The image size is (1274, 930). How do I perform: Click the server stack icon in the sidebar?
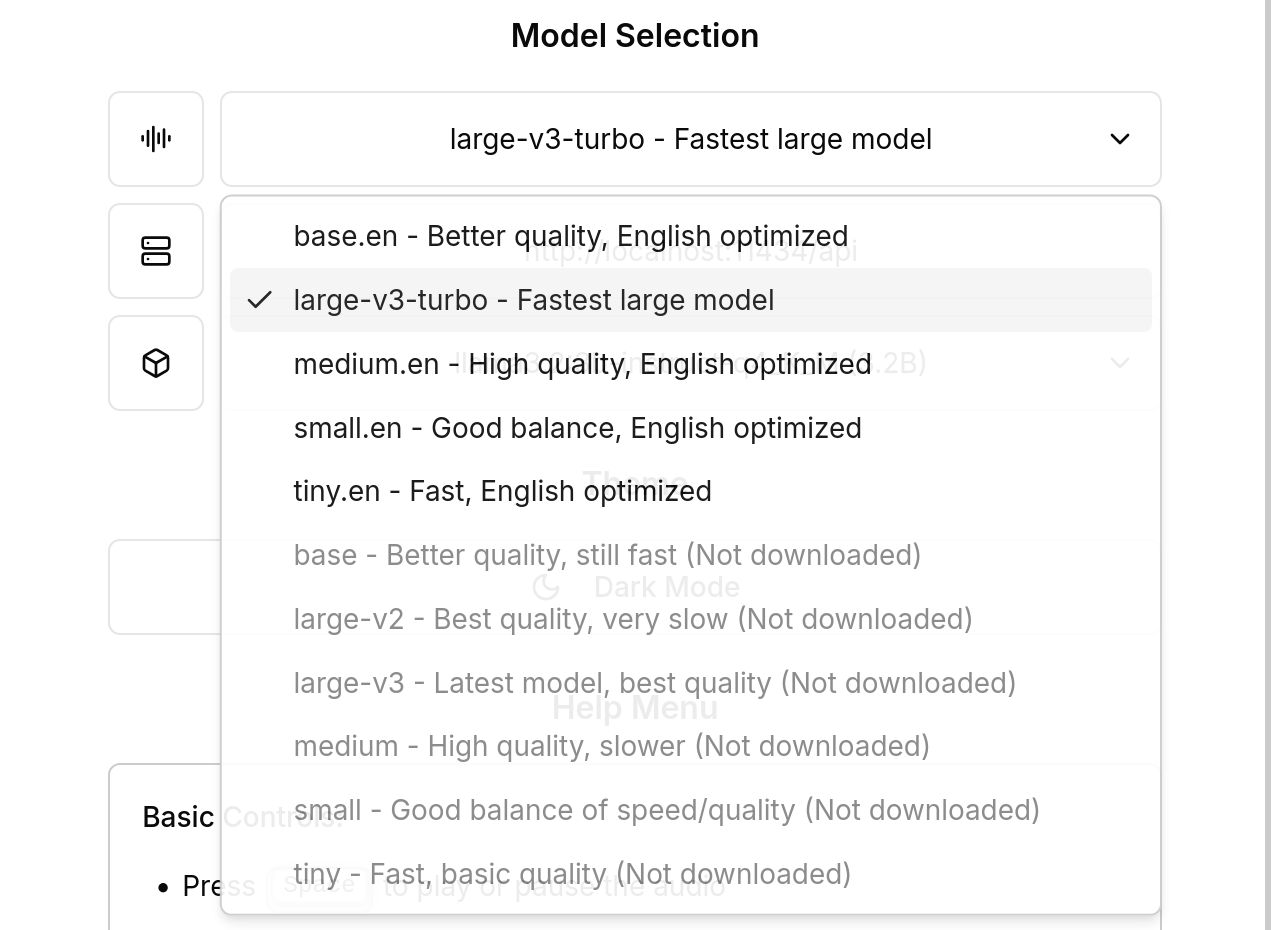(156, 251)
